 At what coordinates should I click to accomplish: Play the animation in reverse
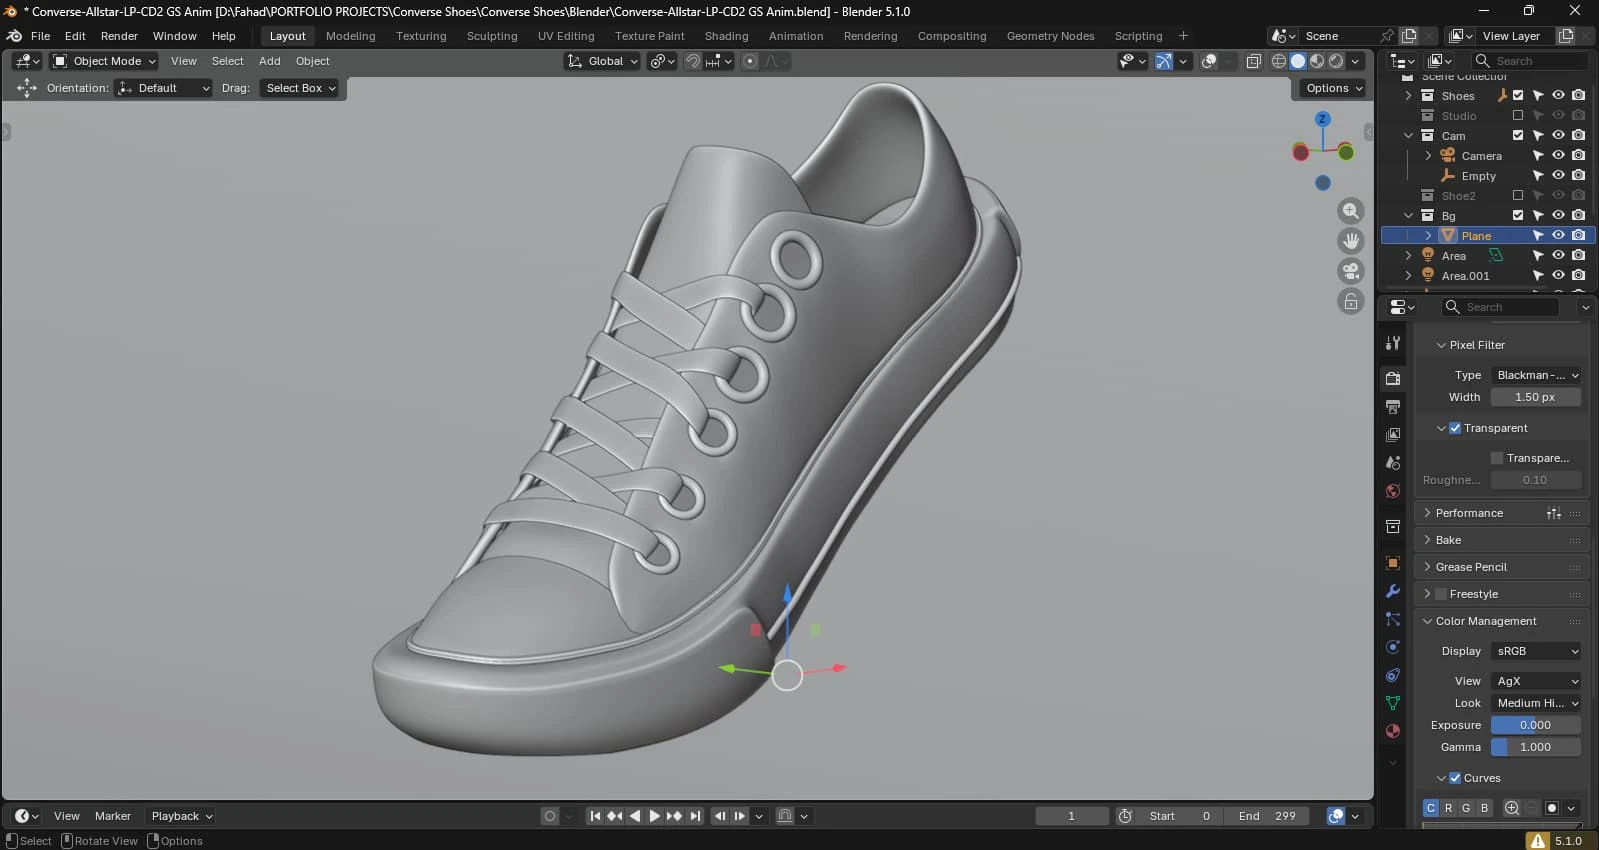coord(634,816)
